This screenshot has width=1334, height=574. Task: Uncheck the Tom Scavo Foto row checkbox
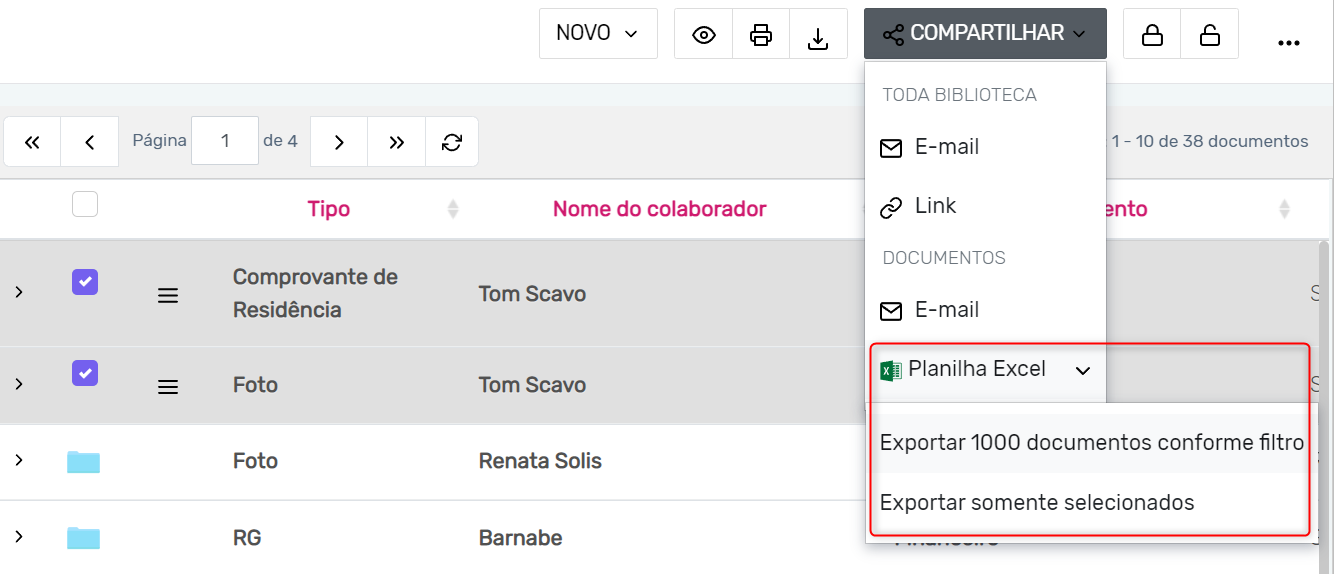point(85,373)
